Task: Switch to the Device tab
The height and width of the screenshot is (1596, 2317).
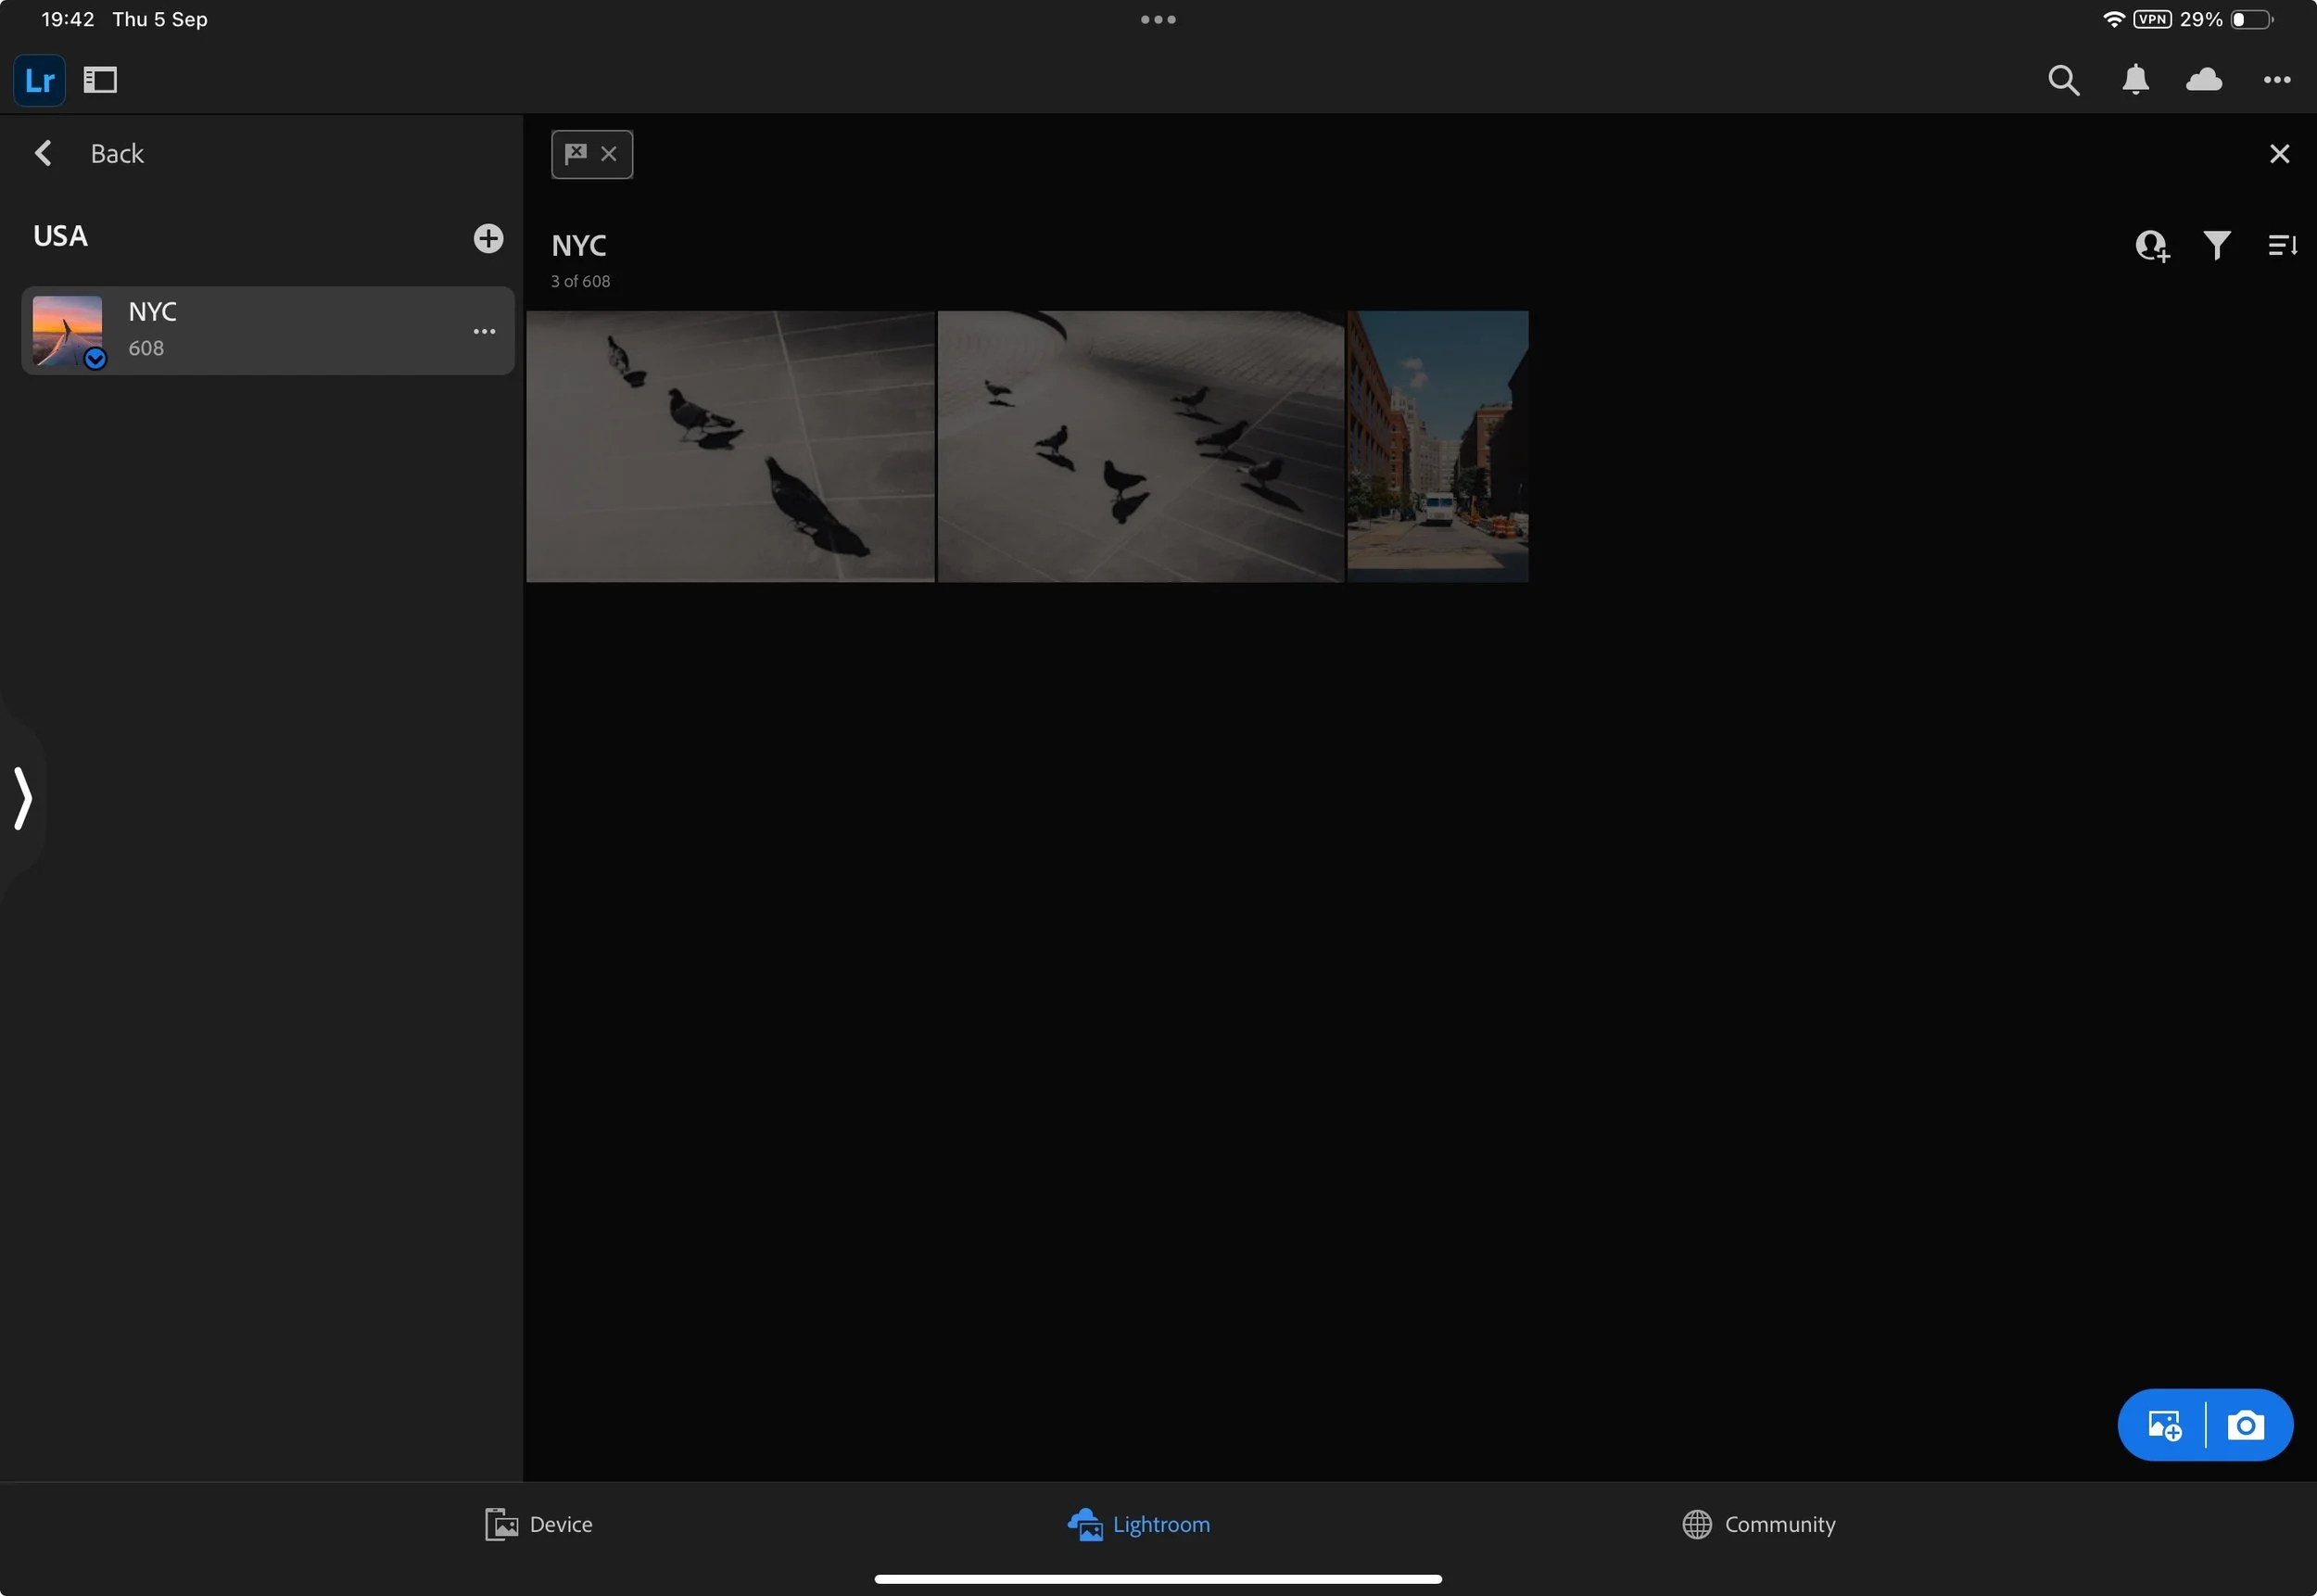Action: (x=540, y=1524)
